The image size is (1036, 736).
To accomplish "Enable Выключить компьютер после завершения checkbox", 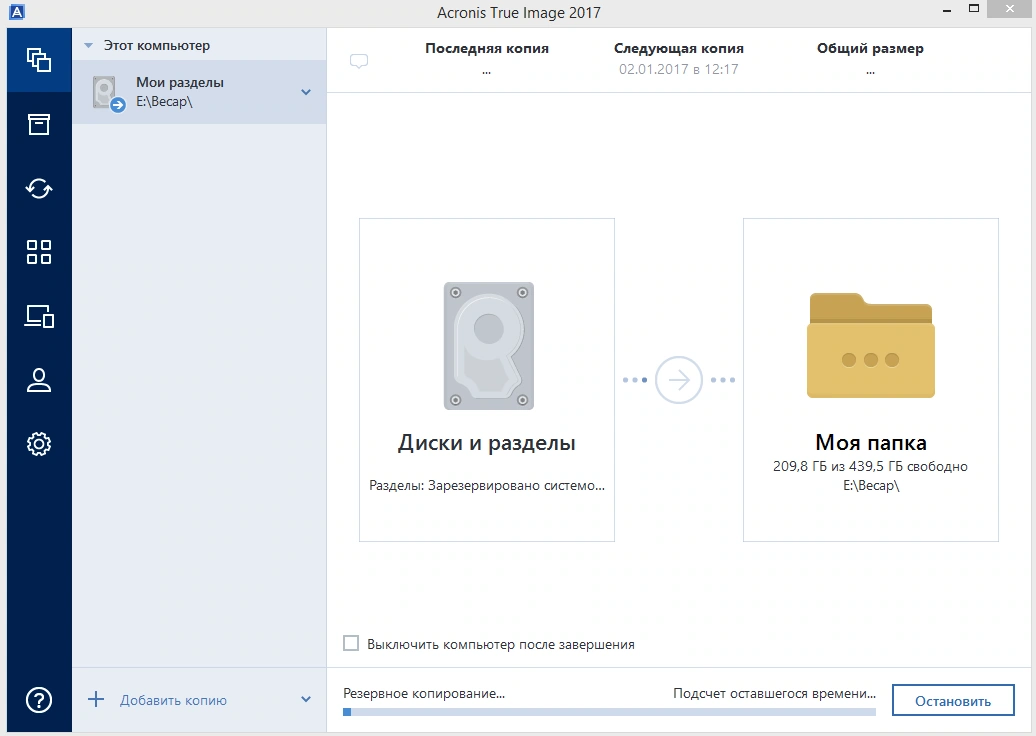I will (x=351, y=644).
